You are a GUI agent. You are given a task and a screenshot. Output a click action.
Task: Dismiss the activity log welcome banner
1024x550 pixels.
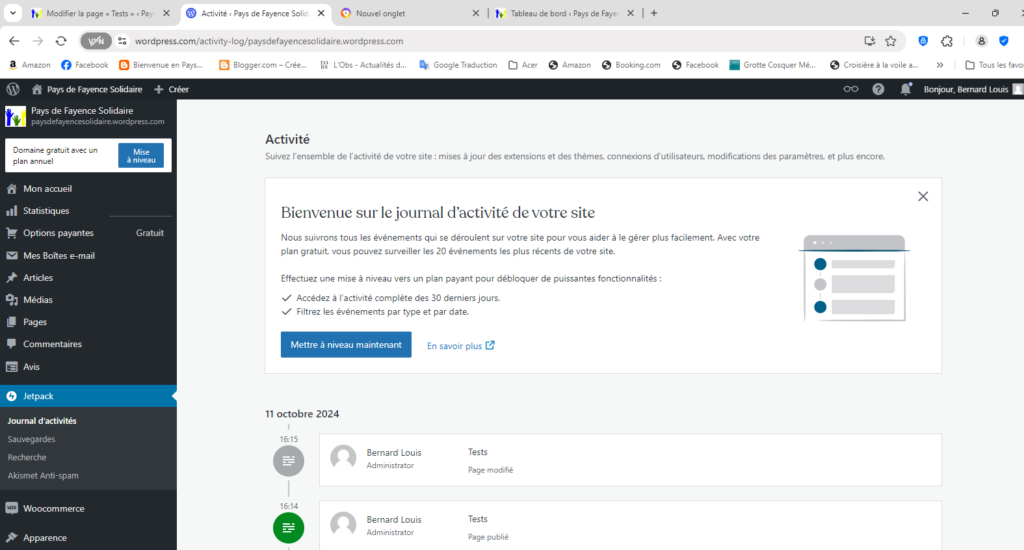coord(922,196)
